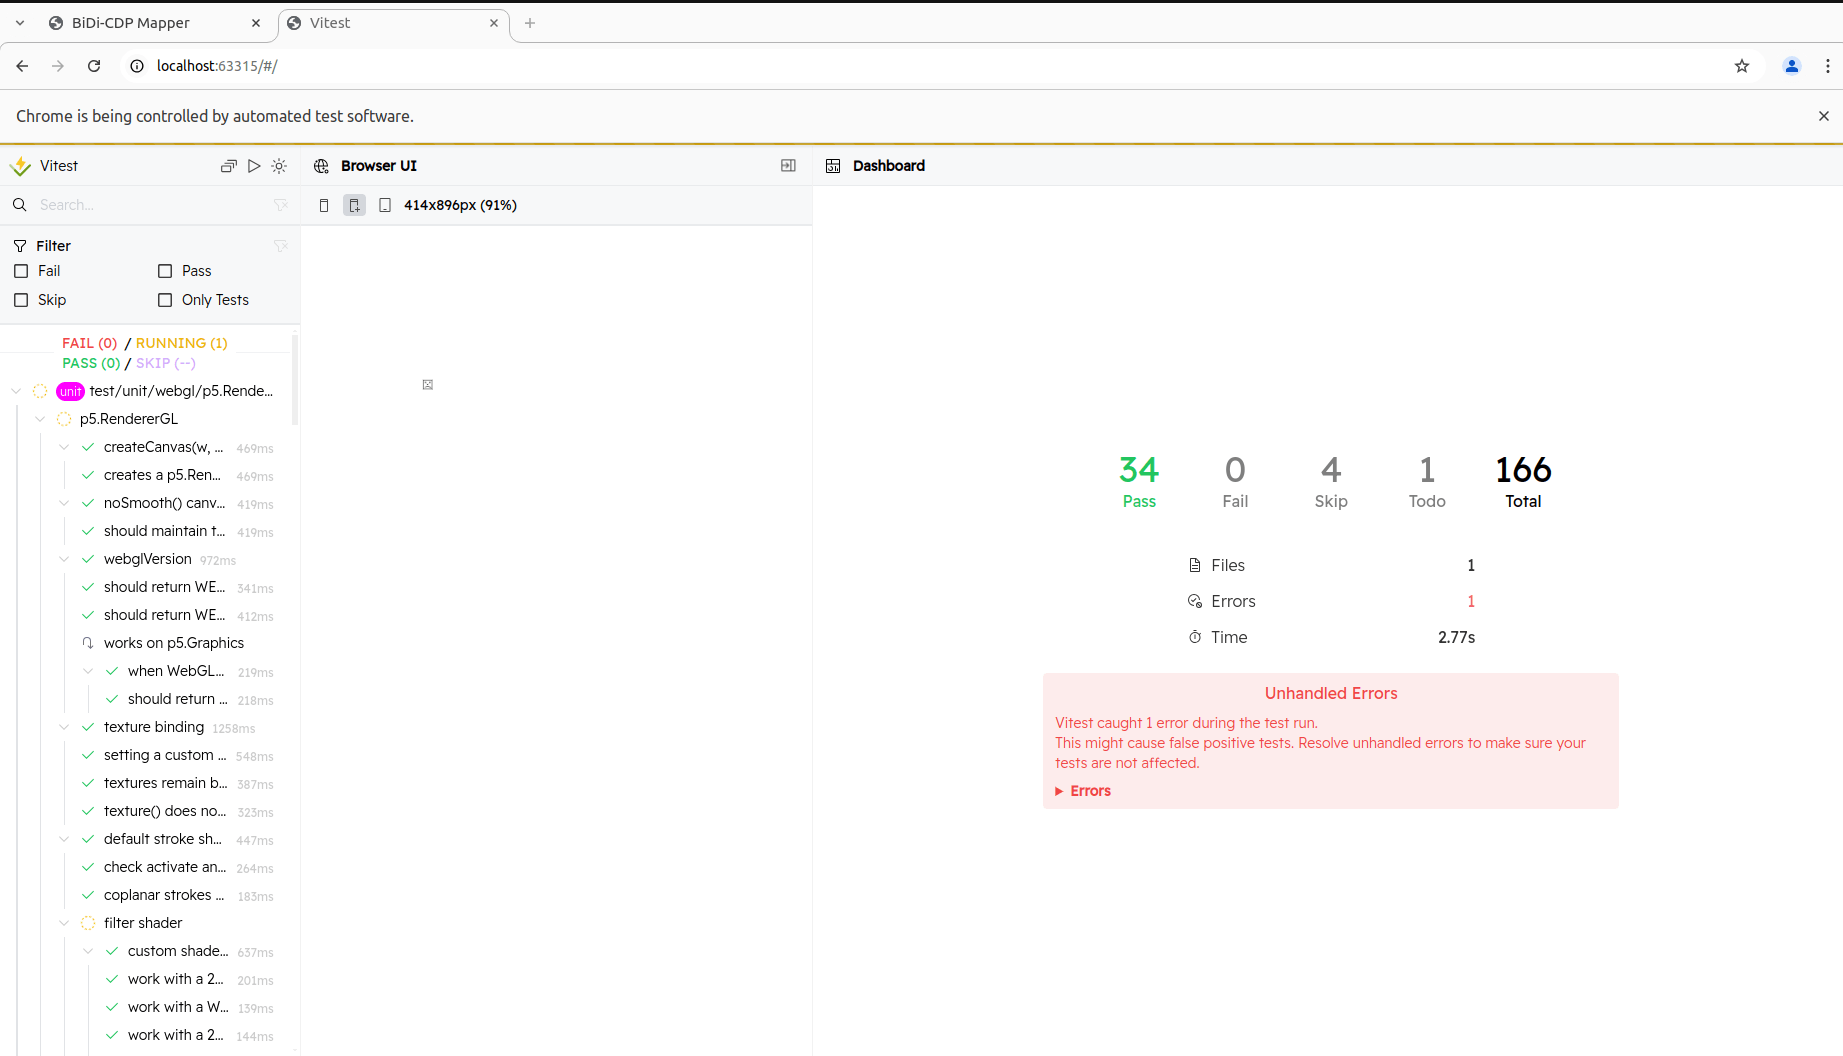The width and height of the screenshot is (1843, 1056).
Task: Collapse the test/unit/webgl file node
Action: click(x=16, y=391)
